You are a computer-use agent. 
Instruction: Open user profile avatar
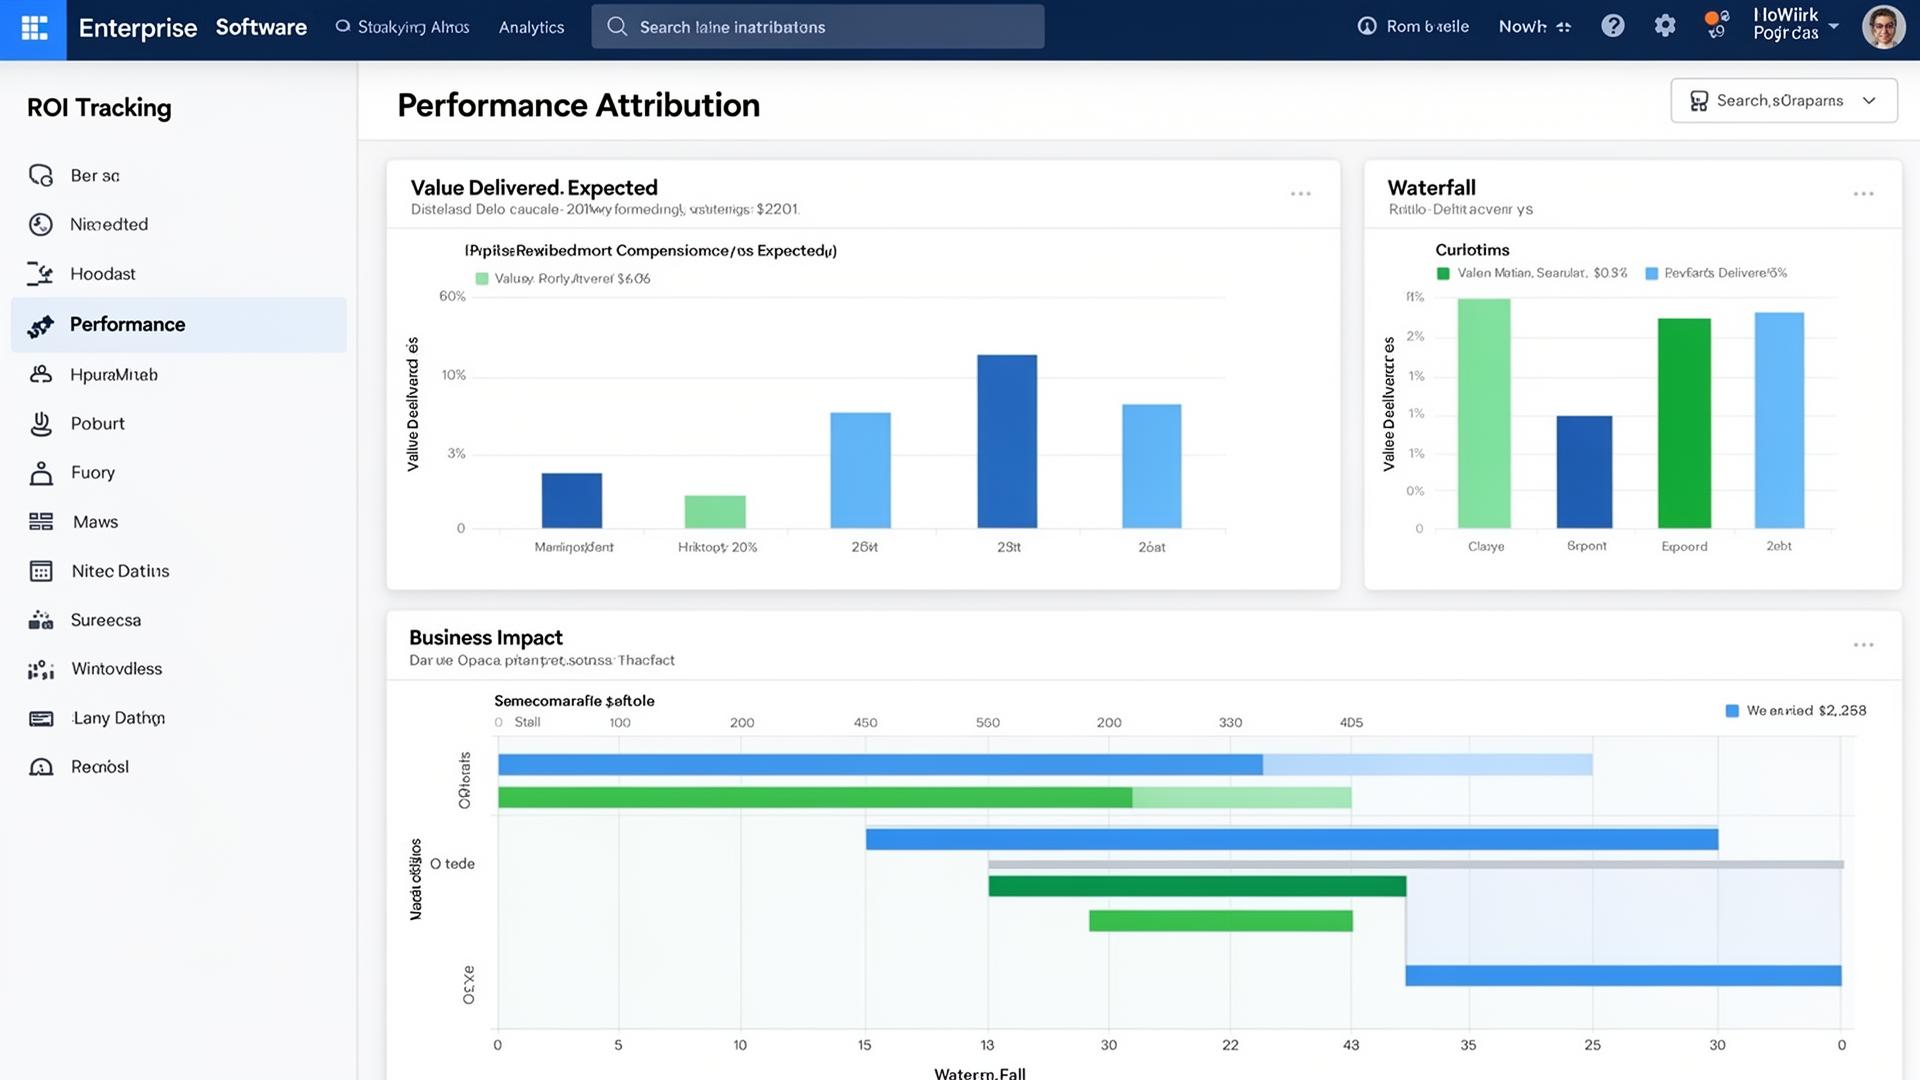[x=1883, y=27]
